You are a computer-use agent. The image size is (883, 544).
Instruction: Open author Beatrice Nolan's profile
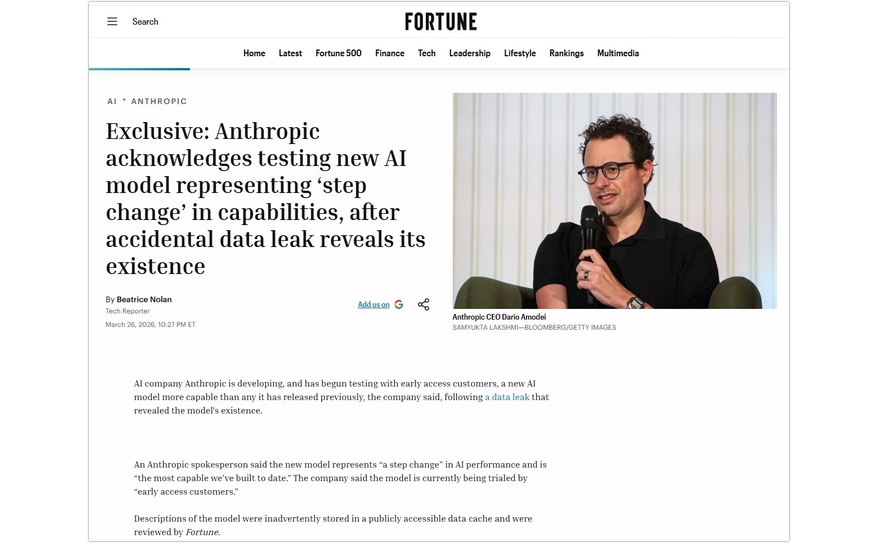click(144, 300)
